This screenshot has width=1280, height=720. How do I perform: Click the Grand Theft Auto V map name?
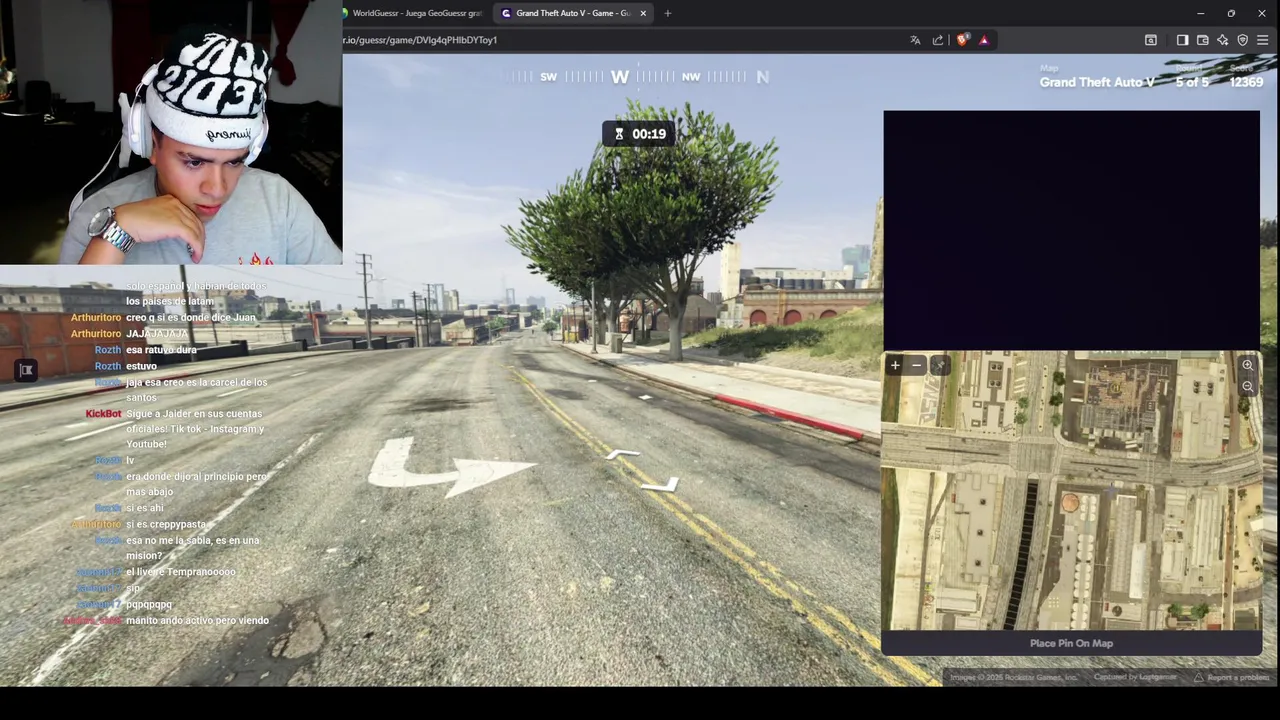pos(1097,82)
